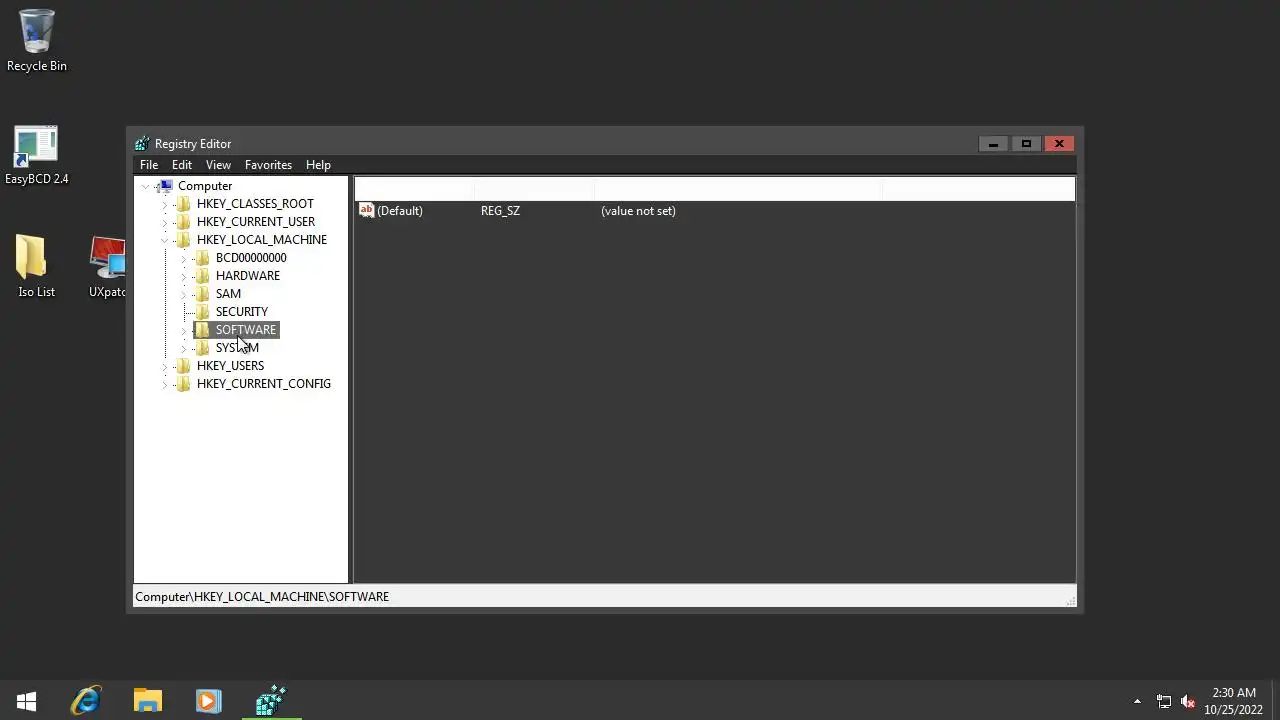Click the Registry Editor taskbar icon
Screen dimensions: 1280x720
tap(270, 701)
